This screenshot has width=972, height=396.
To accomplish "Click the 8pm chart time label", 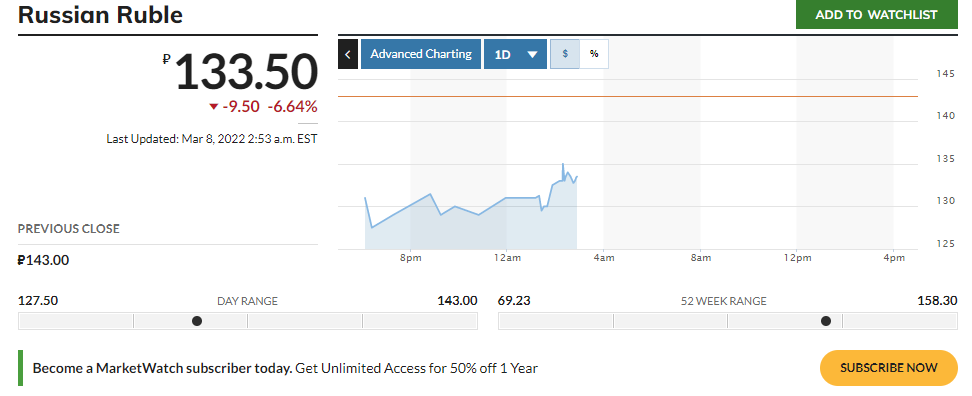I will [410, 258].
